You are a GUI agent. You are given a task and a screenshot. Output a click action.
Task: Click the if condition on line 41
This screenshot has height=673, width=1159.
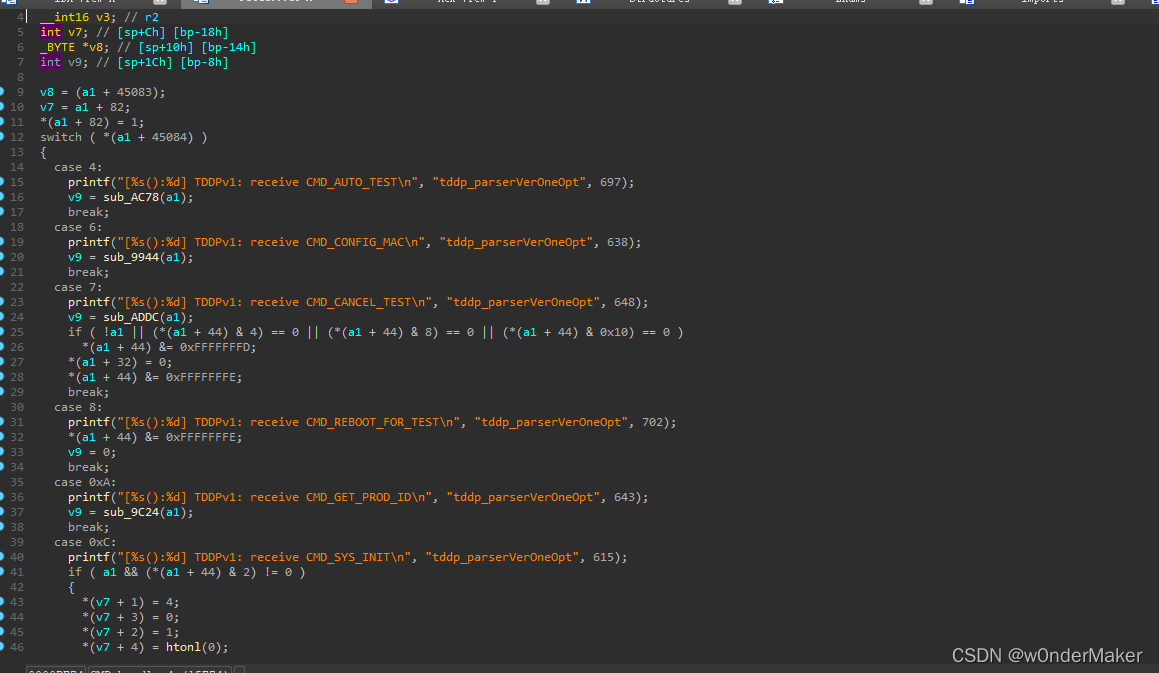[186, 572]
